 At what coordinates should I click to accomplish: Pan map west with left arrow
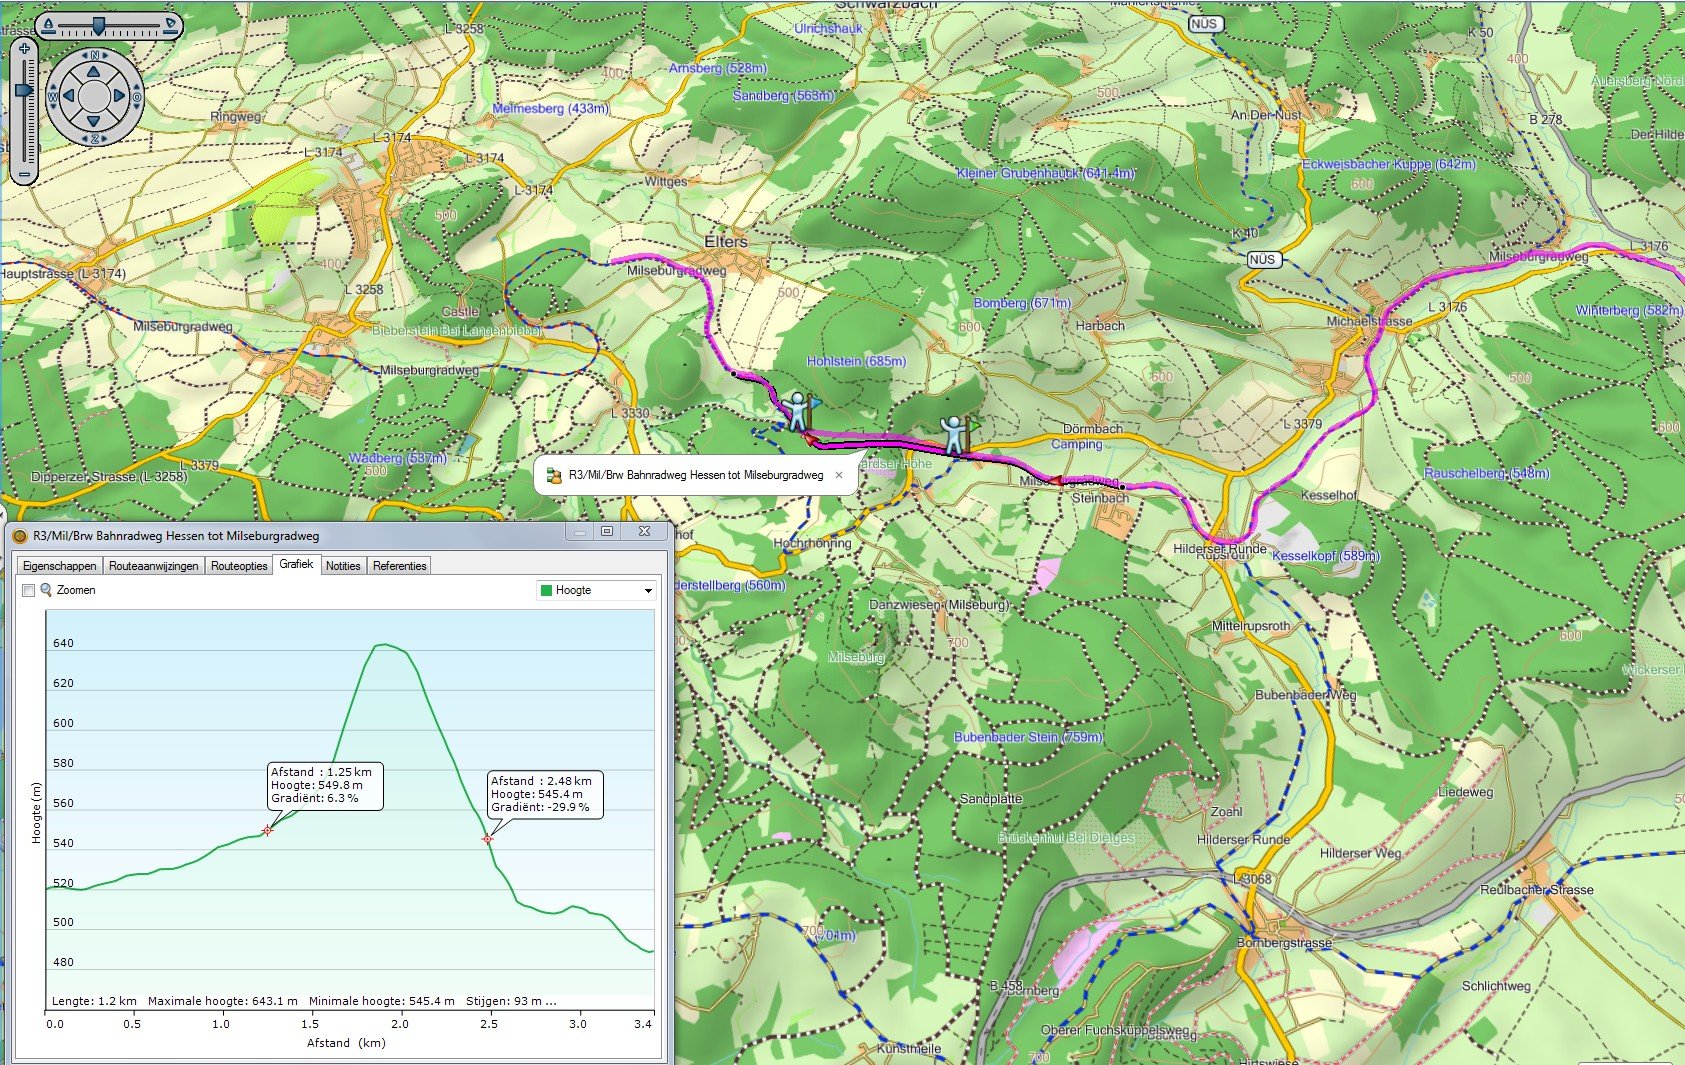pos(69,96)
